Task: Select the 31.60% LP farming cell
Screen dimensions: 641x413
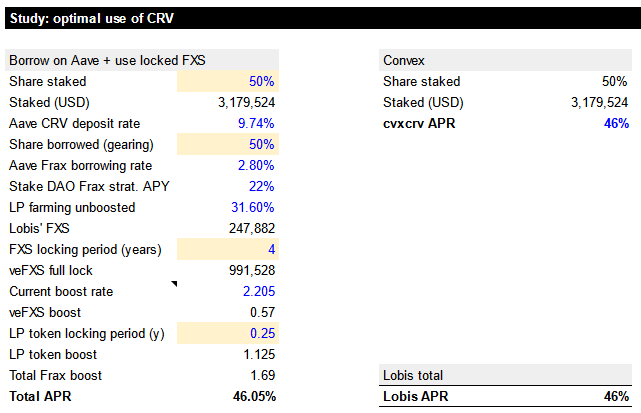Action: pos(253,207)
